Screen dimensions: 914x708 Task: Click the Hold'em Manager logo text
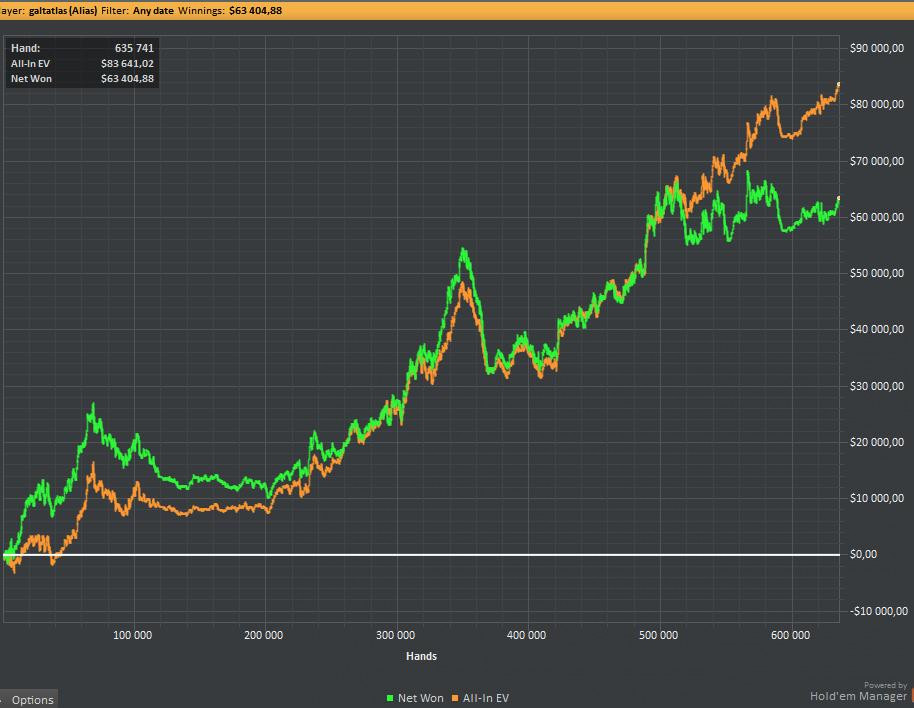point(858,696)
